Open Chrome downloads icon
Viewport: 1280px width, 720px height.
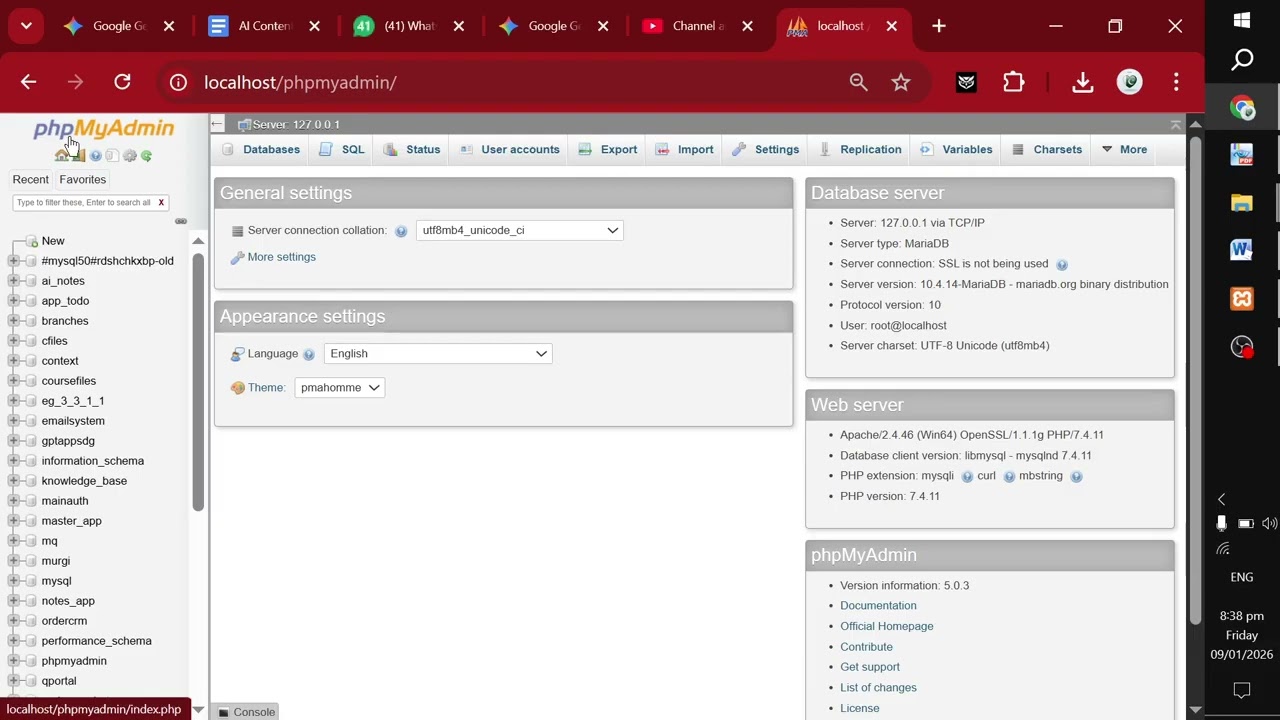pyautogui.click(x=1082, y=83)
